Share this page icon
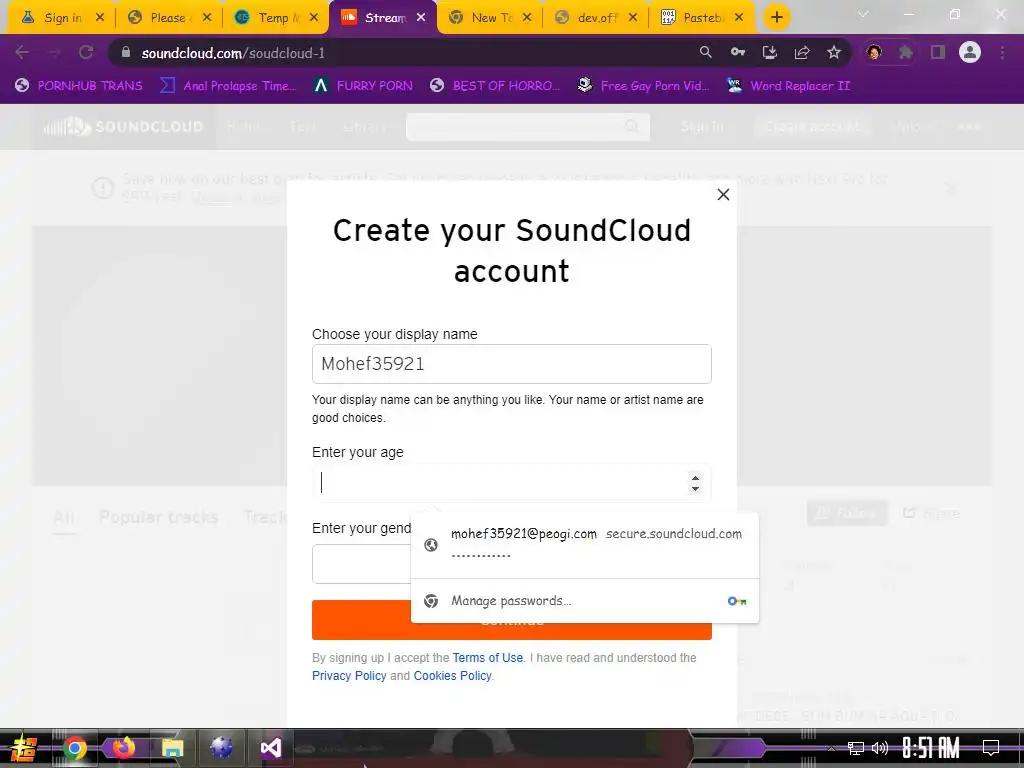 pyautogui.click(x=802, y=52)
